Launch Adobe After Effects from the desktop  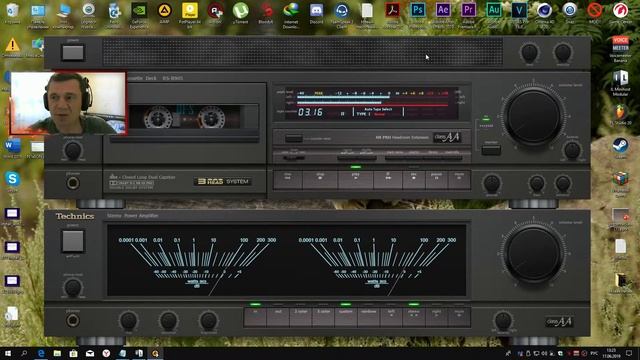tap(443, 16)
